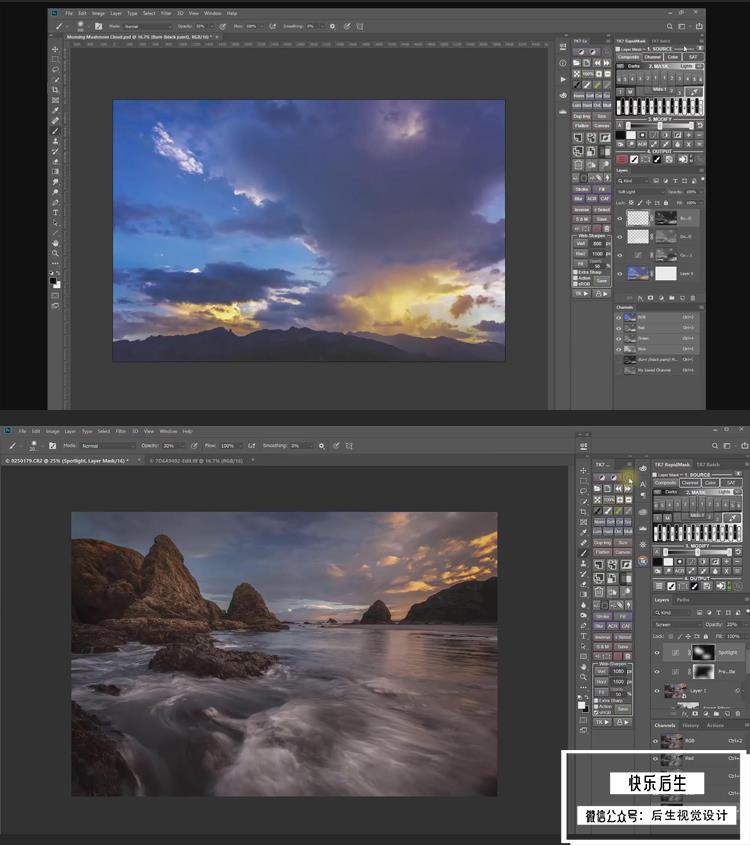This screenshot has height=845, width=750.
Task: Click add layer mask icon in top Layers panel
Action: [650, 297]
